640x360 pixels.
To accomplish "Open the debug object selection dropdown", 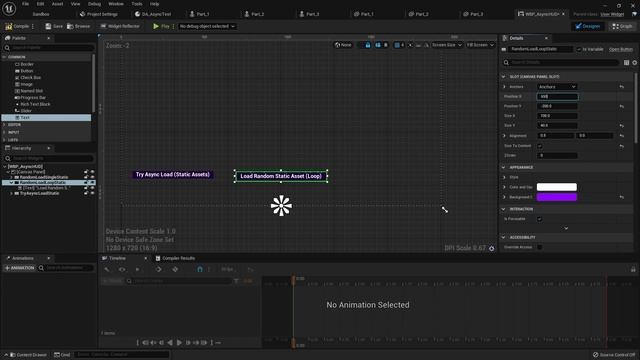I will click(207, 26).
